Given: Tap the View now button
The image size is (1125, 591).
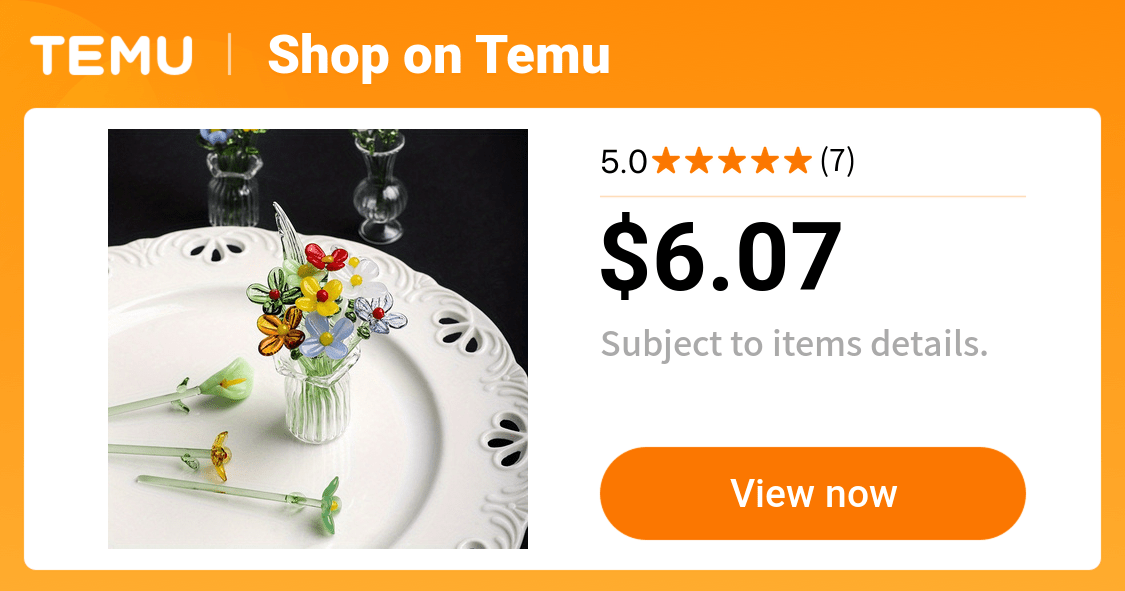Looking at the screenshot, I should click(x=812, y=493).
